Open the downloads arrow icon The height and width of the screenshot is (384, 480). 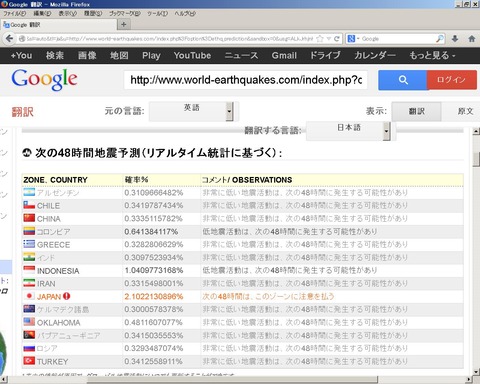[x=455, y=39]
